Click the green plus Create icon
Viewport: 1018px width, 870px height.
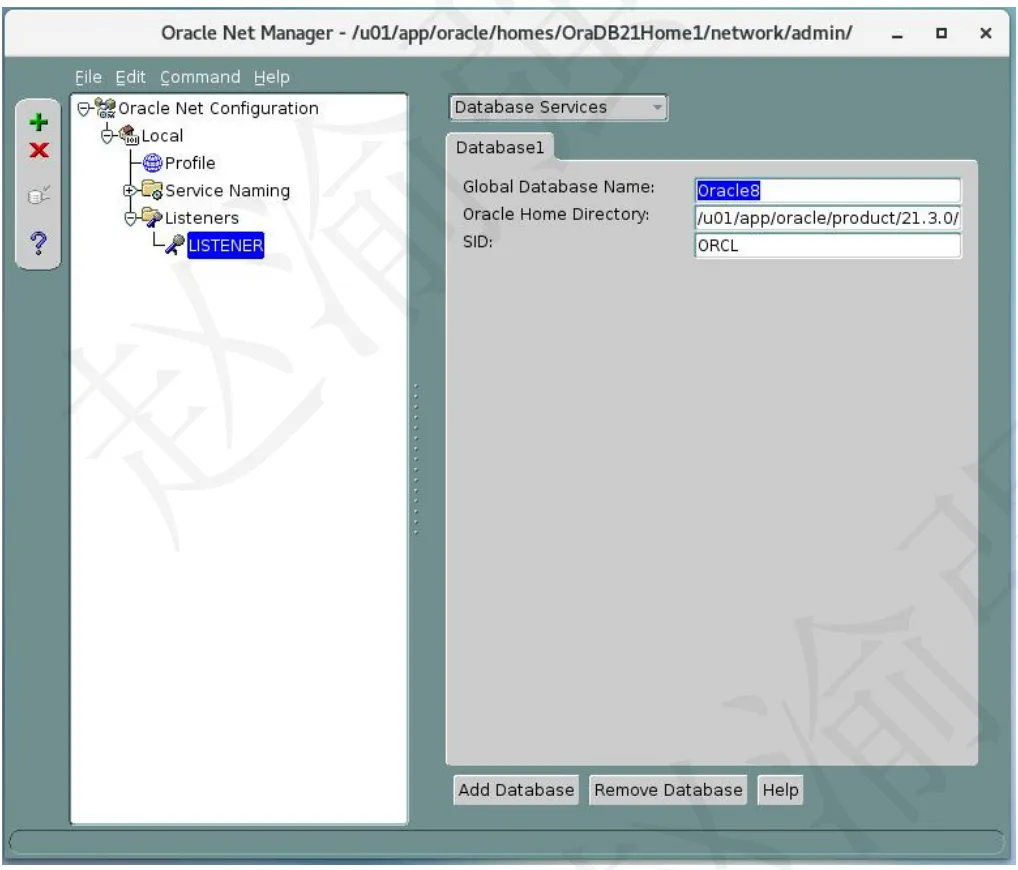coord(38,122)
